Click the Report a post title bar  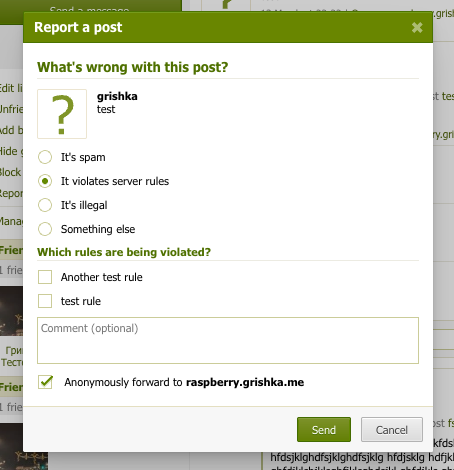pos(228,27)
